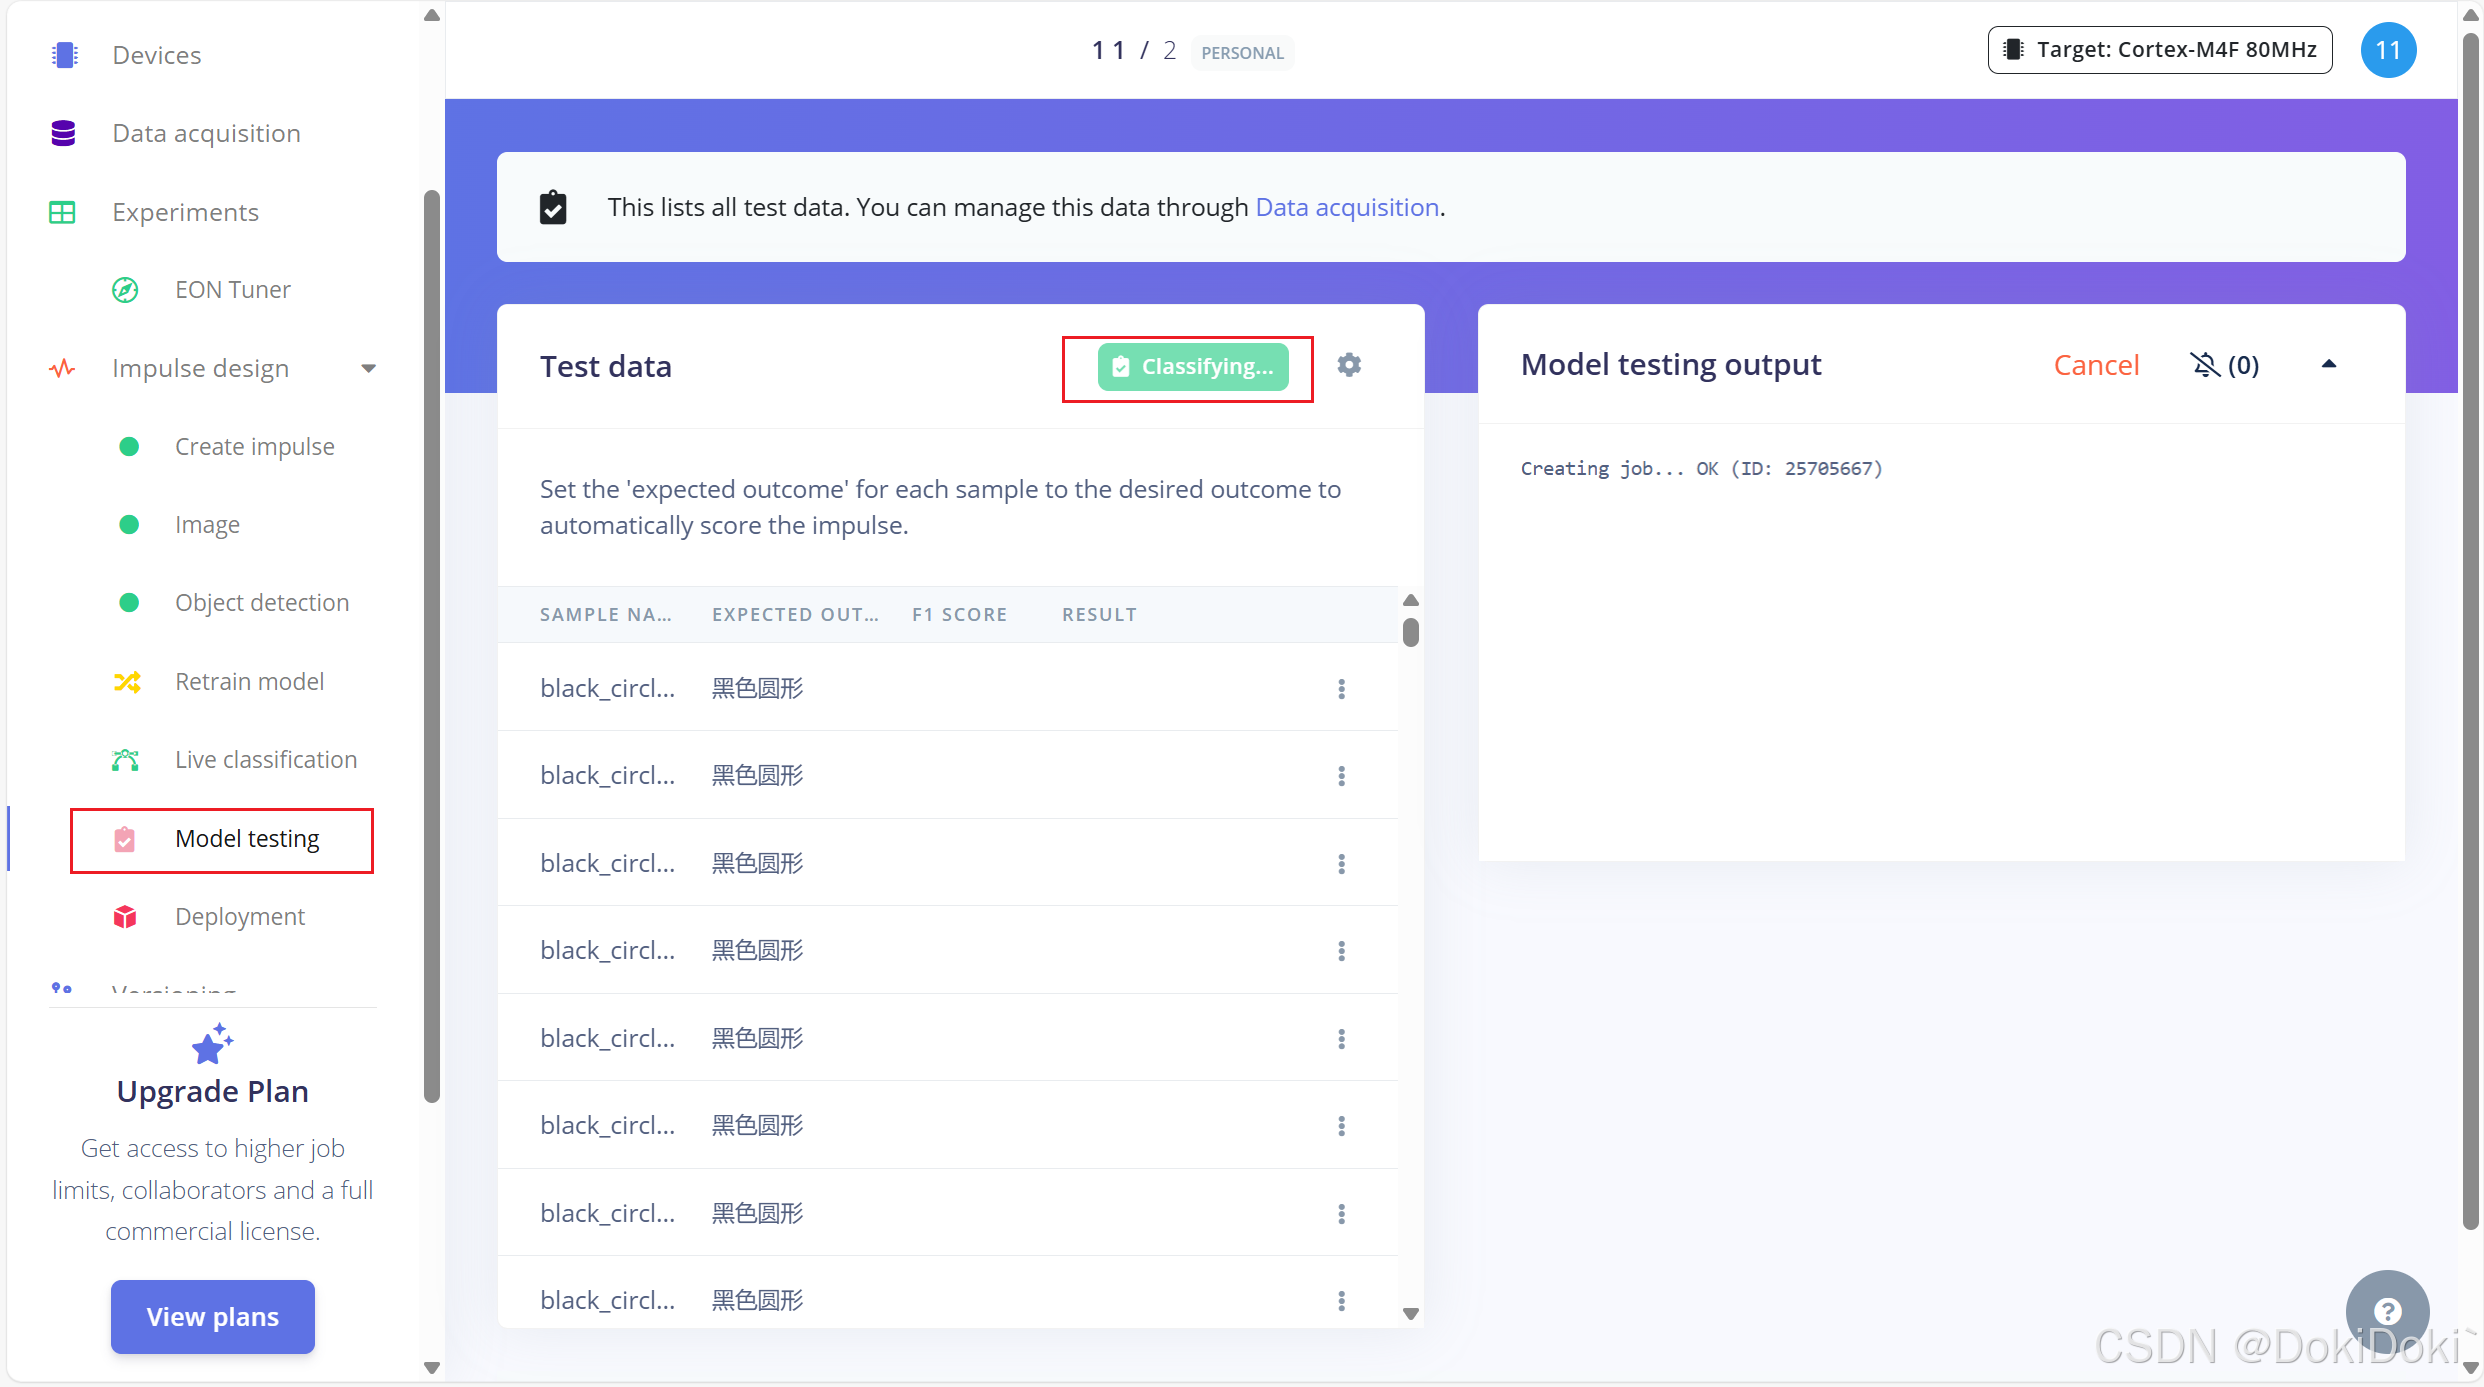
Task: Click Retrain model shuffle icon
Action: click(126, 682)
